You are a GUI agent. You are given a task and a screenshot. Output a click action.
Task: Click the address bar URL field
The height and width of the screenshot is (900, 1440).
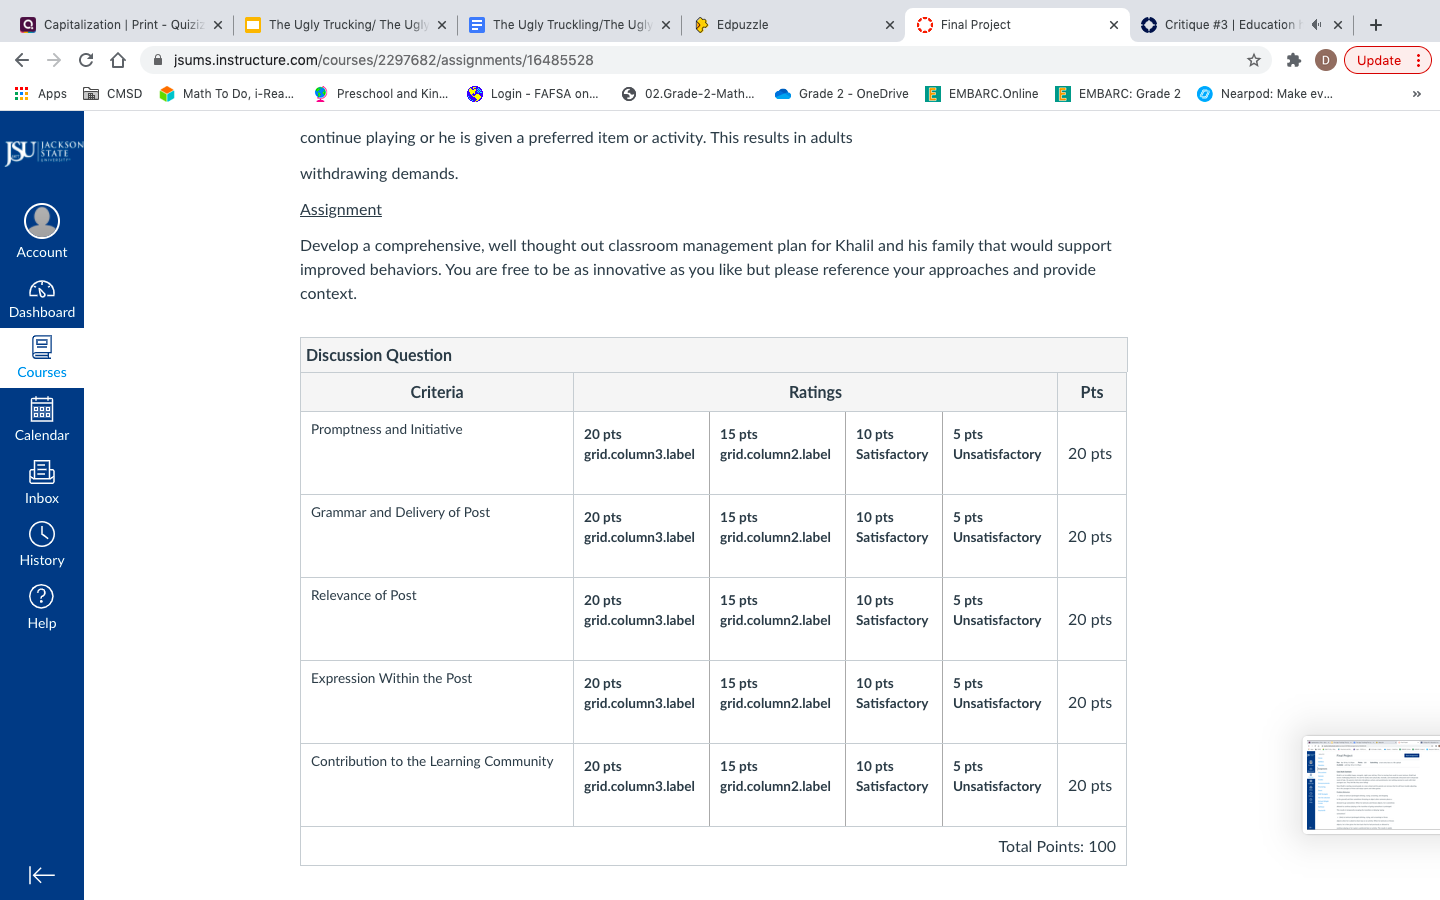[700, 60]
